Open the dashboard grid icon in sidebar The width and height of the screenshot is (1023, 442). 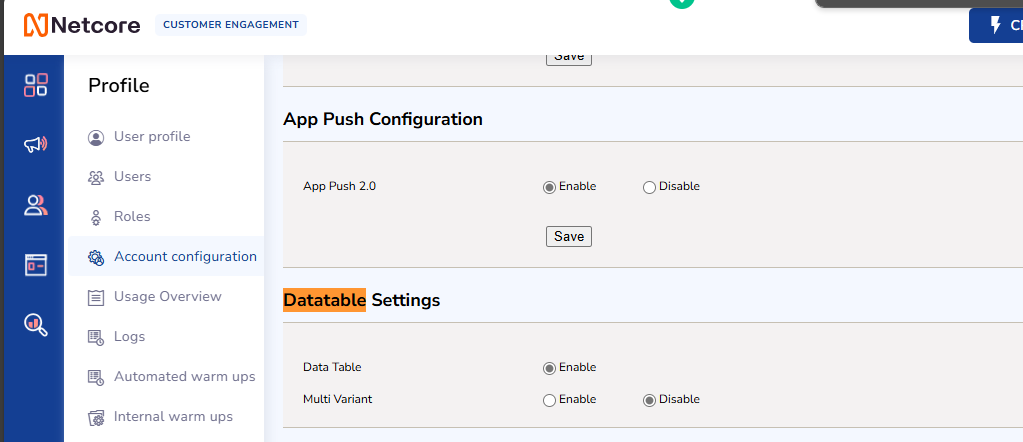coord(36,85)
